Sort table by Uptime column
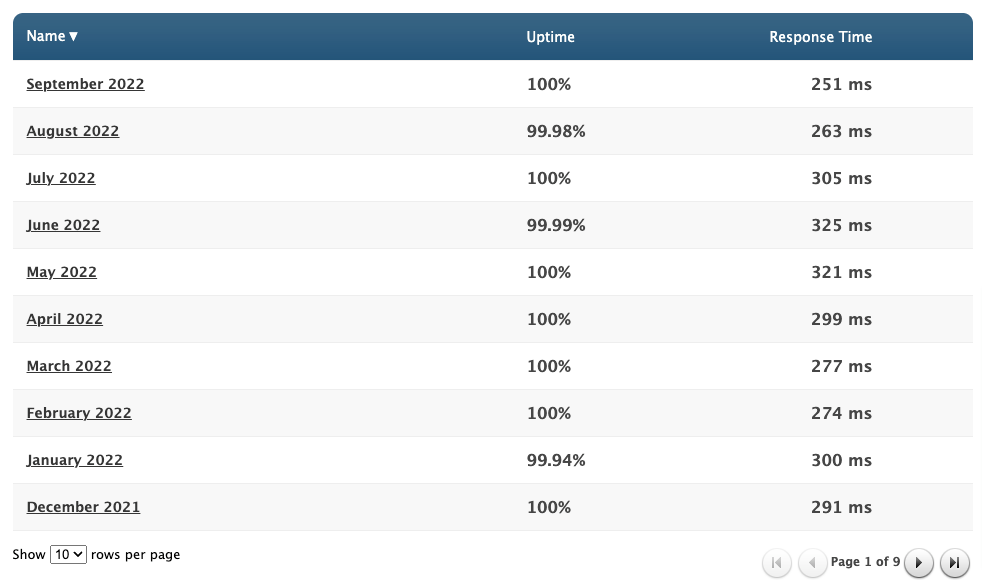The width and height of the screenshot is (982, 587). (550, 37)
